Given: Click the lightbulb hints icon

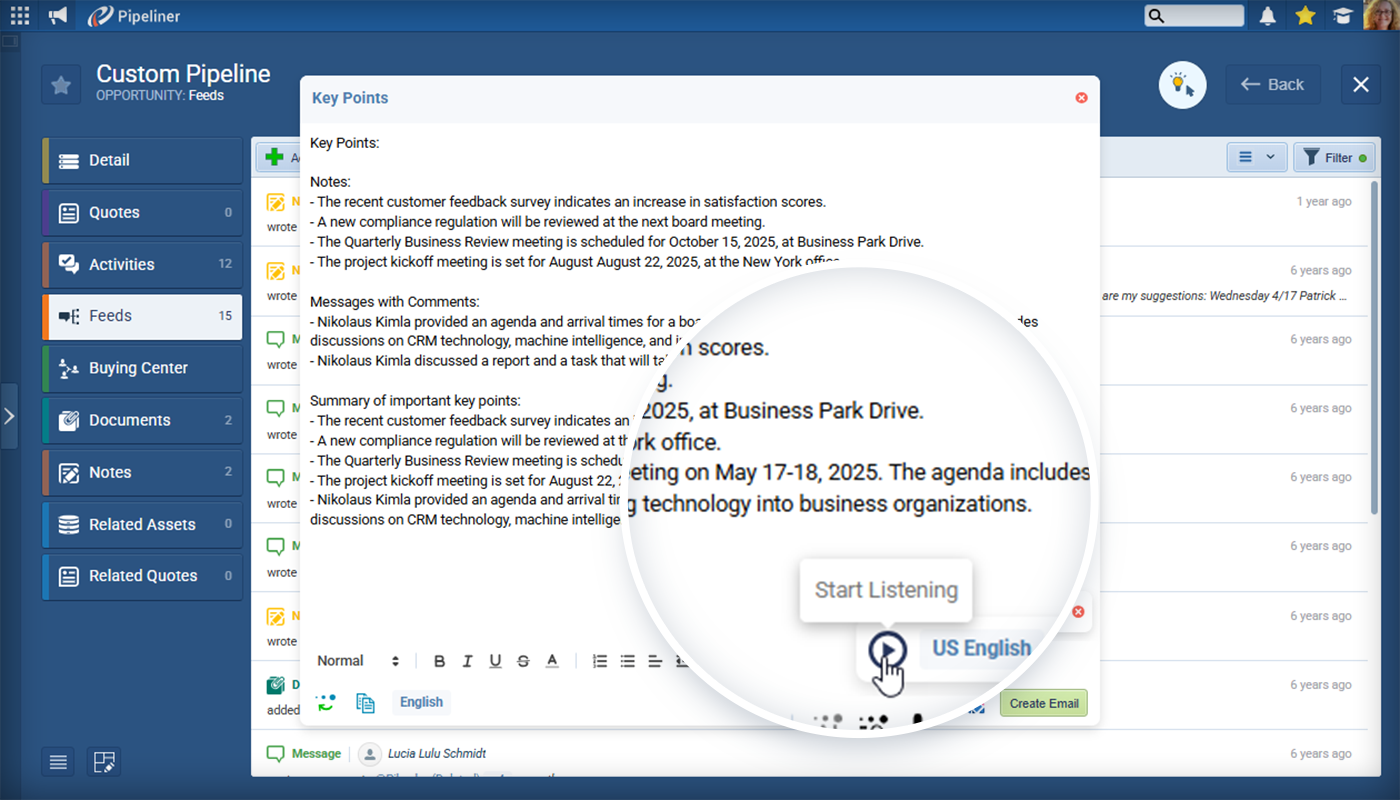Looking at the screenshot, I should tap(1182, 85).
